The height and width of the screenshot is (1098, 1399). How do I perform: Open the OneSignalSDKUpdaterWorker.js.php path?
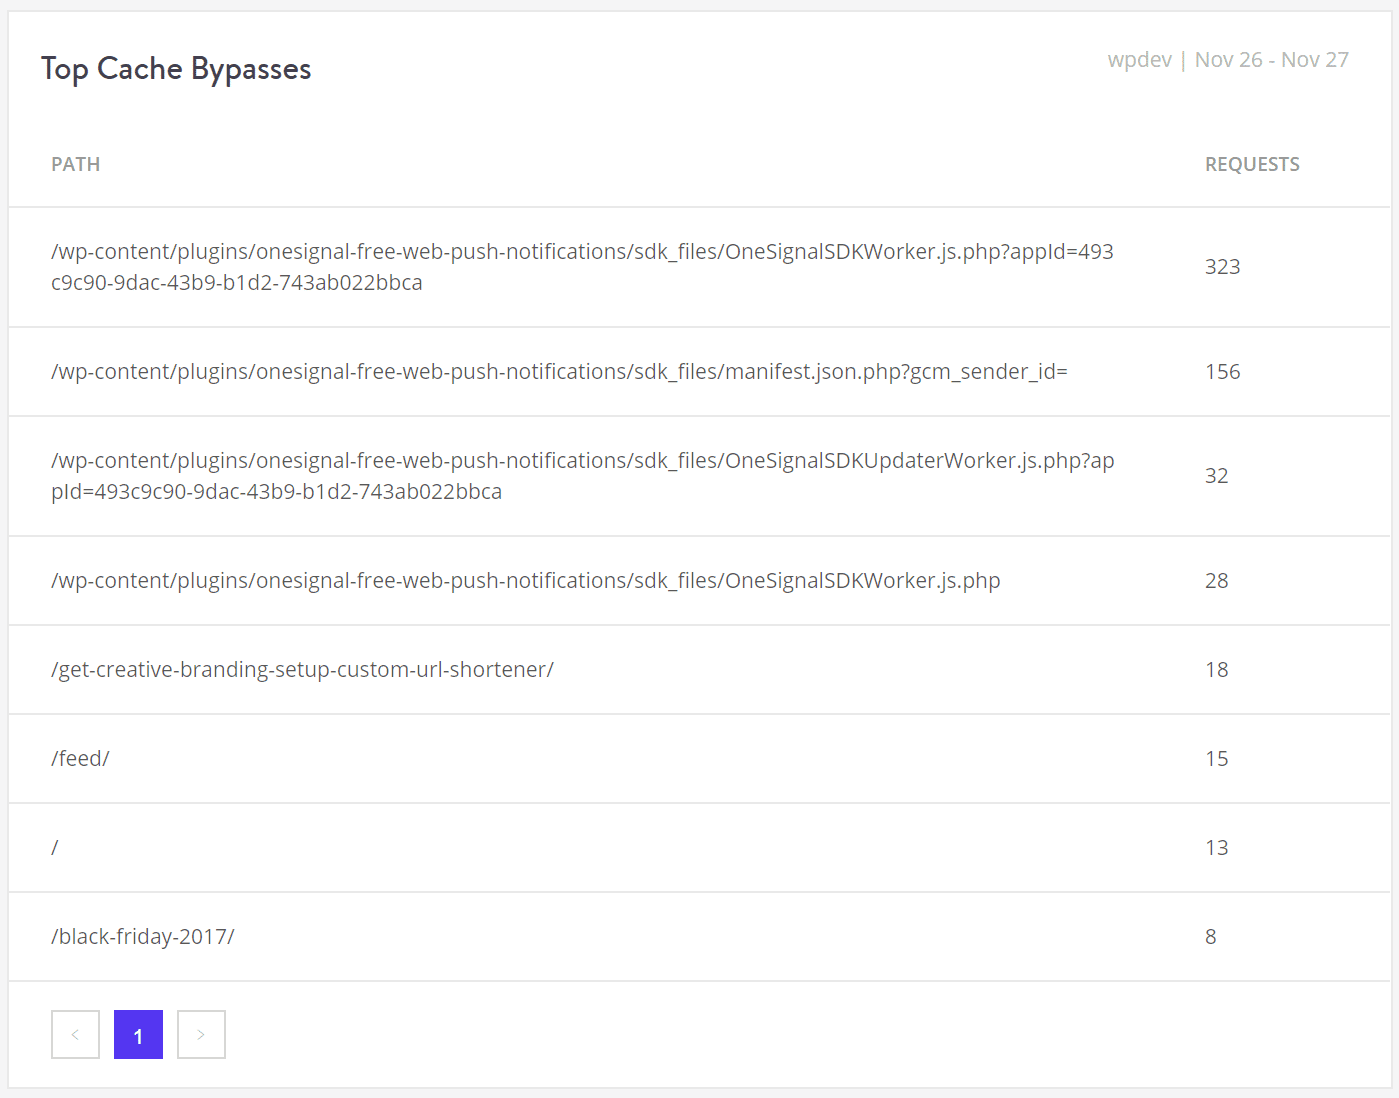point(582,476)
